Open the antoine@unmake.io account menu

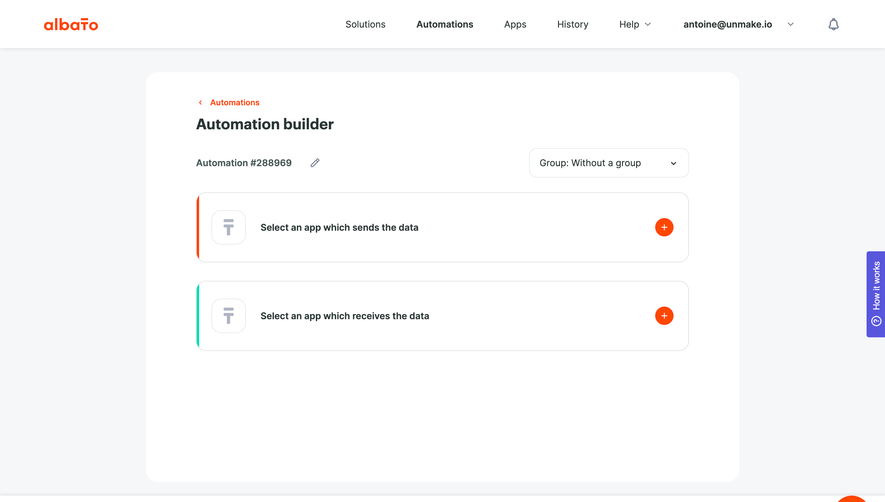[738, 24]
